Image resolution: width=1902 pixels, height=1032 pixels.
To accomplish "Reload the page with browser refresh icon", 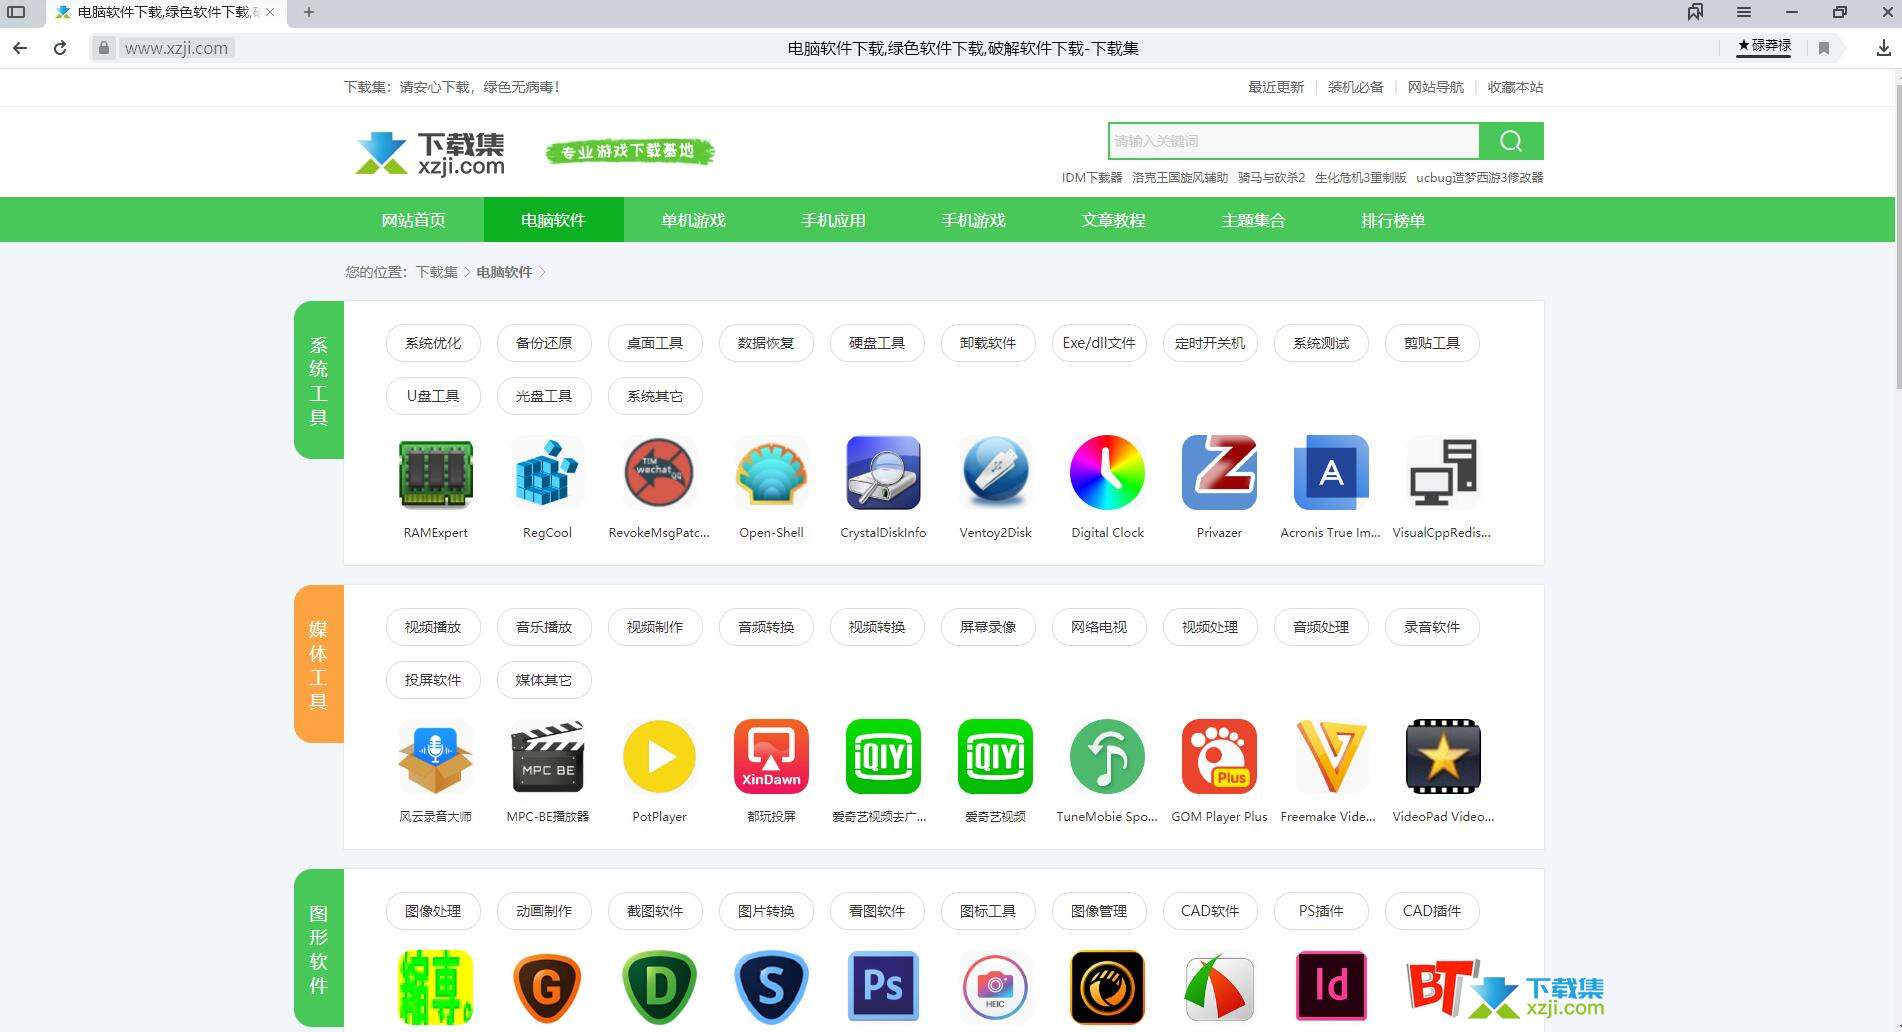I will click(x=60, y=48).
